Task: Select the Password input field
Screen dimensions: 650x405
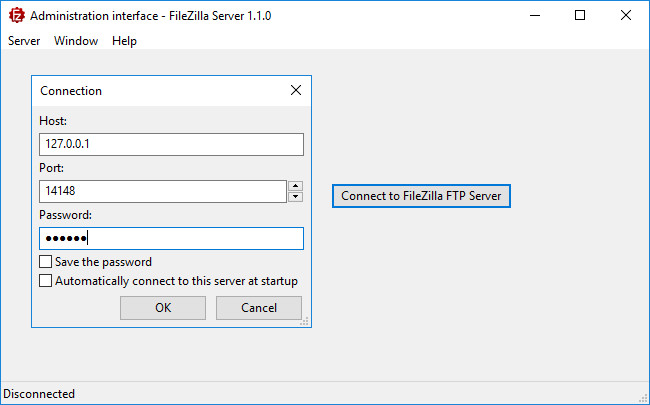Action: pos(171,238)
